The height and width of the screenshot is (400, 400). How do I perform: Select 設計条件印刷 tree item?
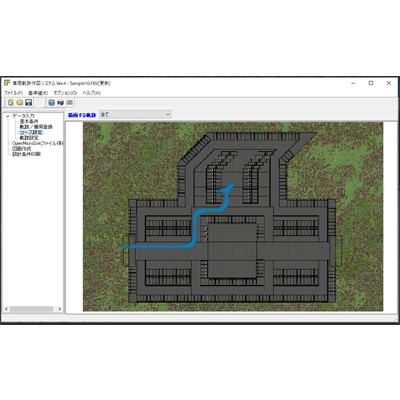[27, 154]
